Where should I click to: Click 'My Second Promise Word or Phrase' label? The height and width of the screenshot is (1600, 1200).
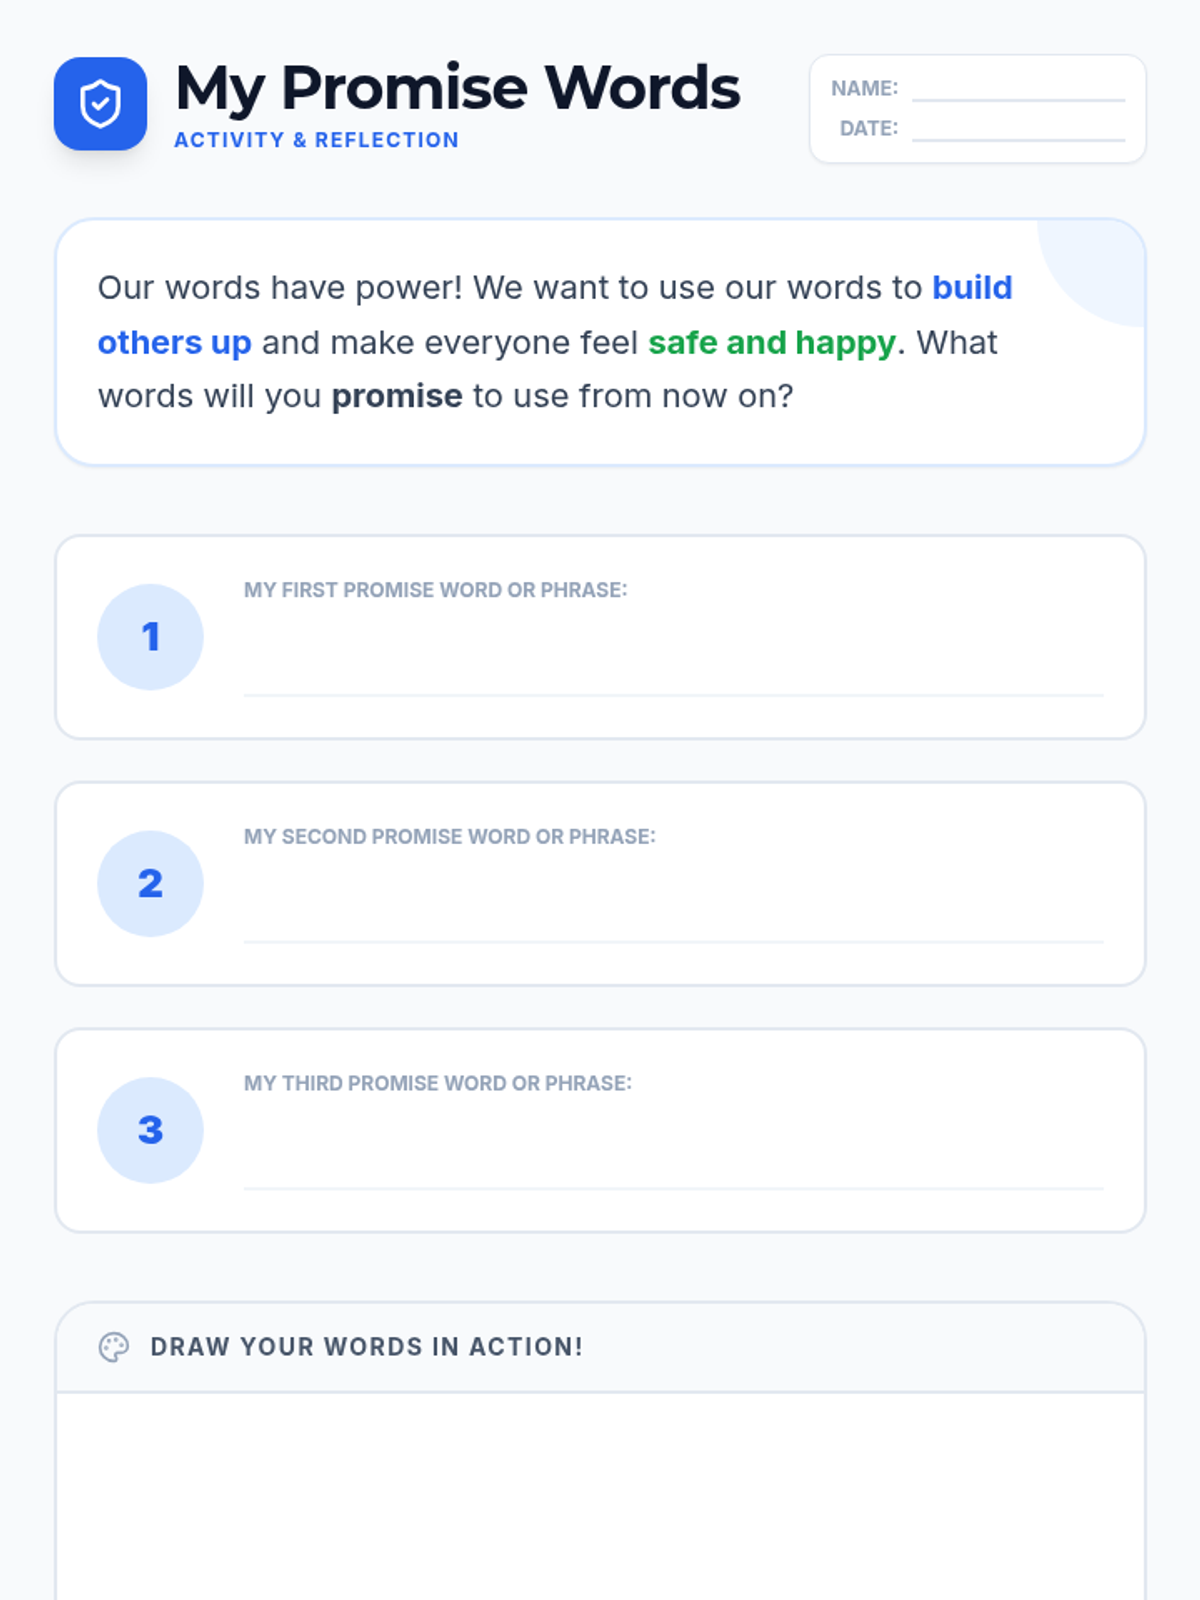[x=449, y=837]
